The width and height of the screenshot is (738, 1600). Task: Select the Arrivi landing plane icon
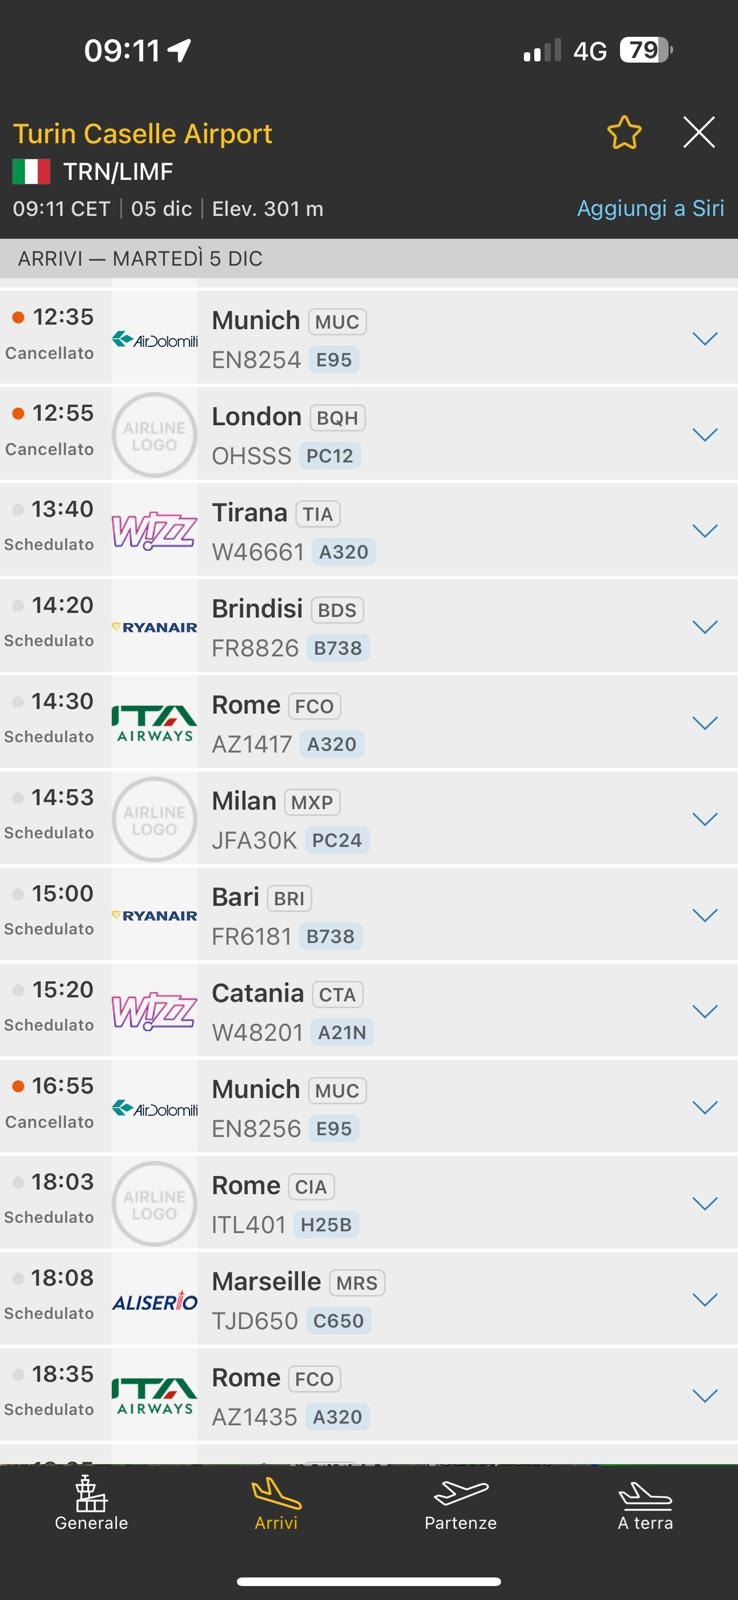coord(276,1494)
